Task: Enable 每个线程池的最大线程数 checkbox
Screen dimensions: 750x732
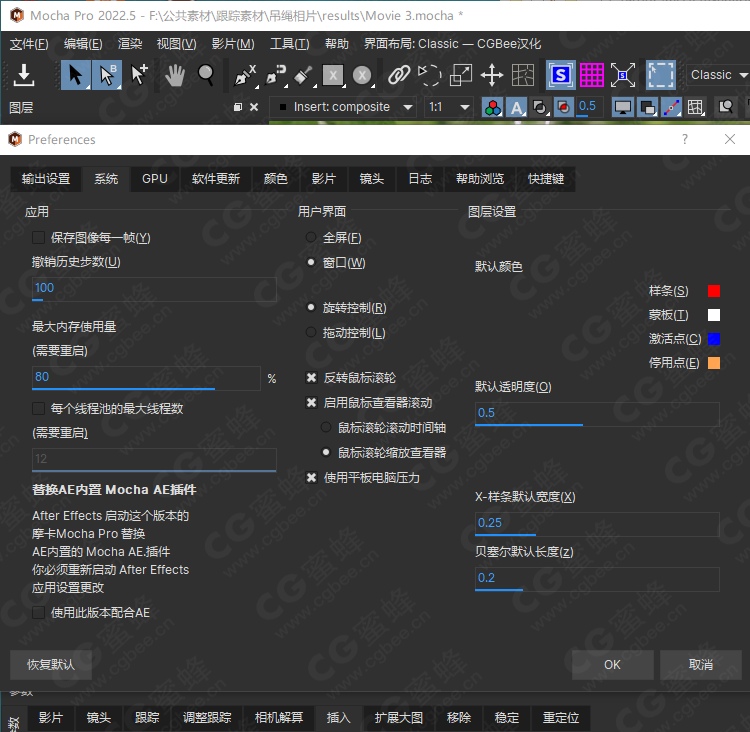Action: point(38,409)
